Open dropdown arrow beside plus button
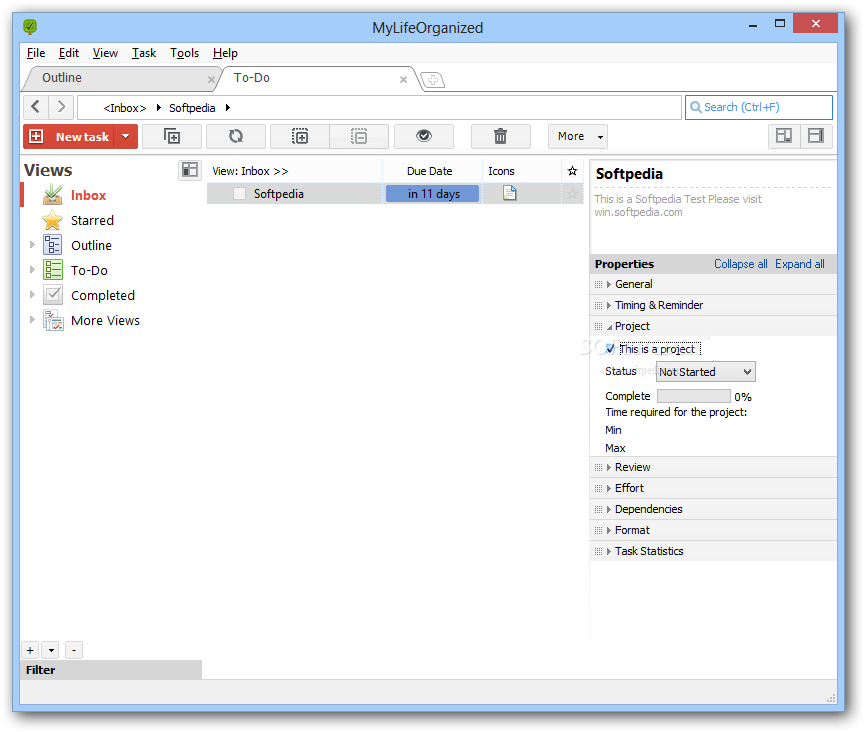The height and width of the screenshot is (732, 865). click(51, 650)
